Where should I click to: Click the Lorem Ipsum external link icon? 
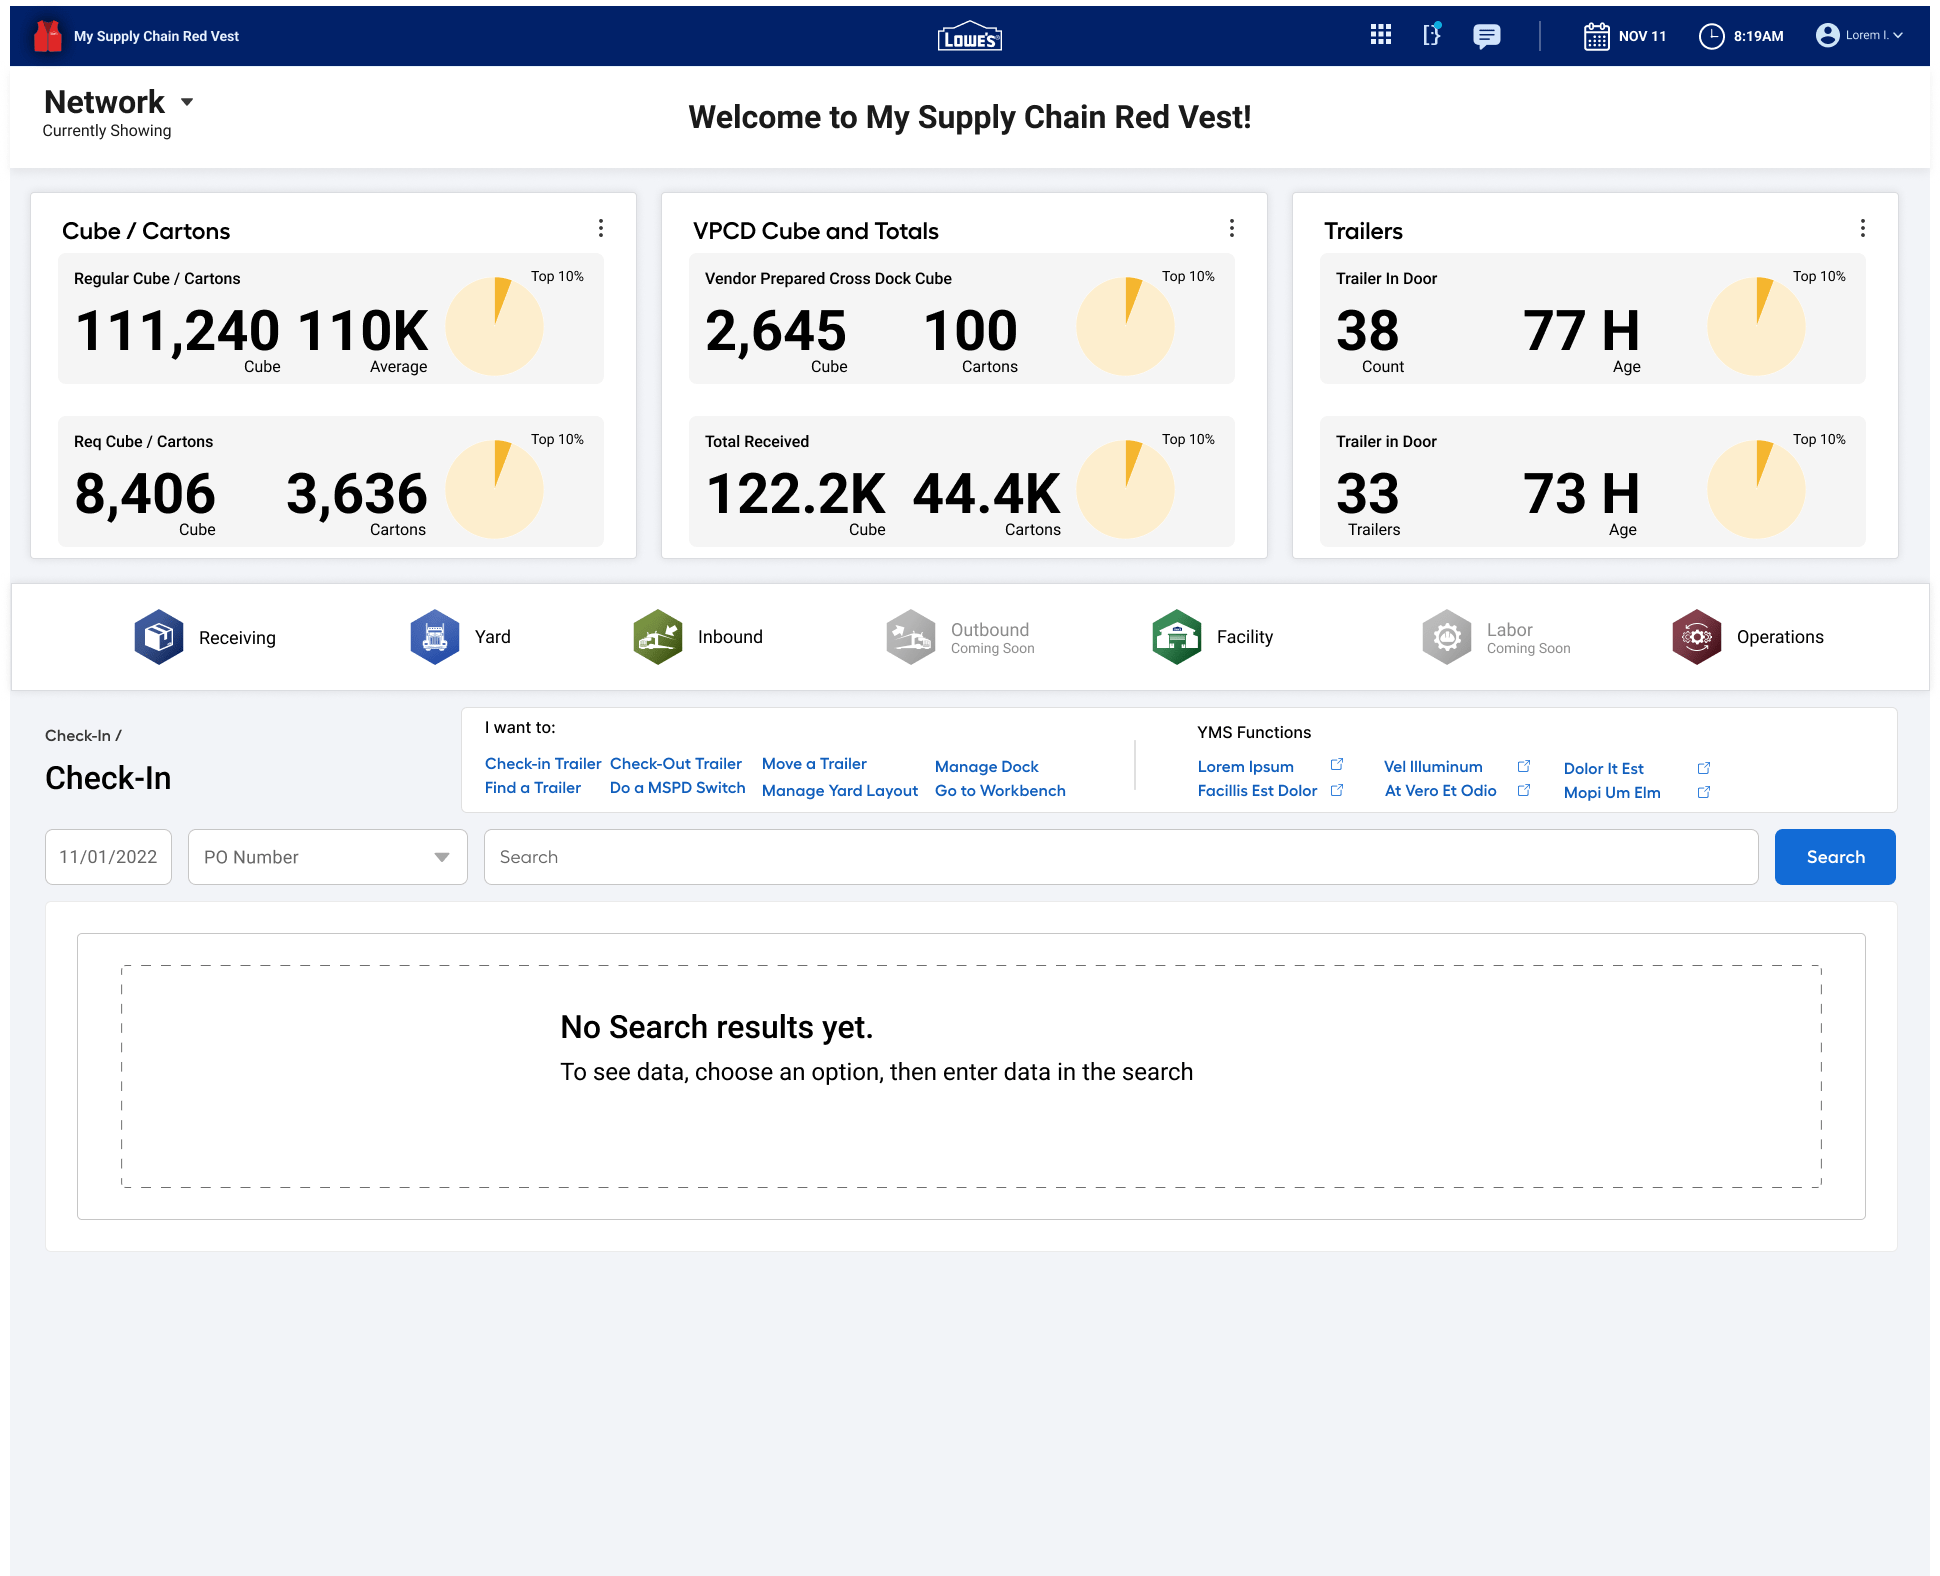[1337, 765]
